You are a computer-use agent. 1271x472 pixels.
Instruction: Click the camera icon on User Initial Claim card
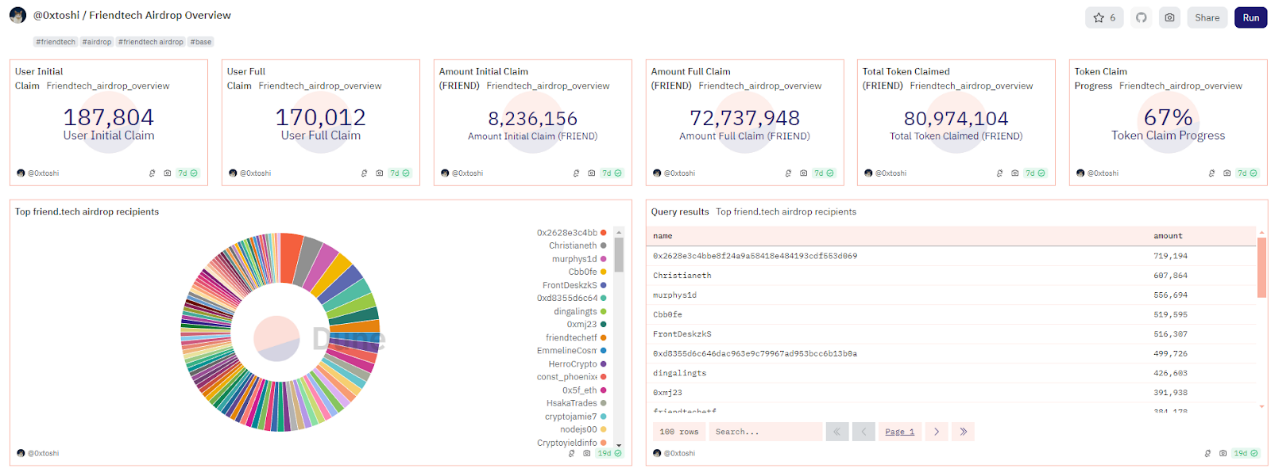tap(166, 173)
